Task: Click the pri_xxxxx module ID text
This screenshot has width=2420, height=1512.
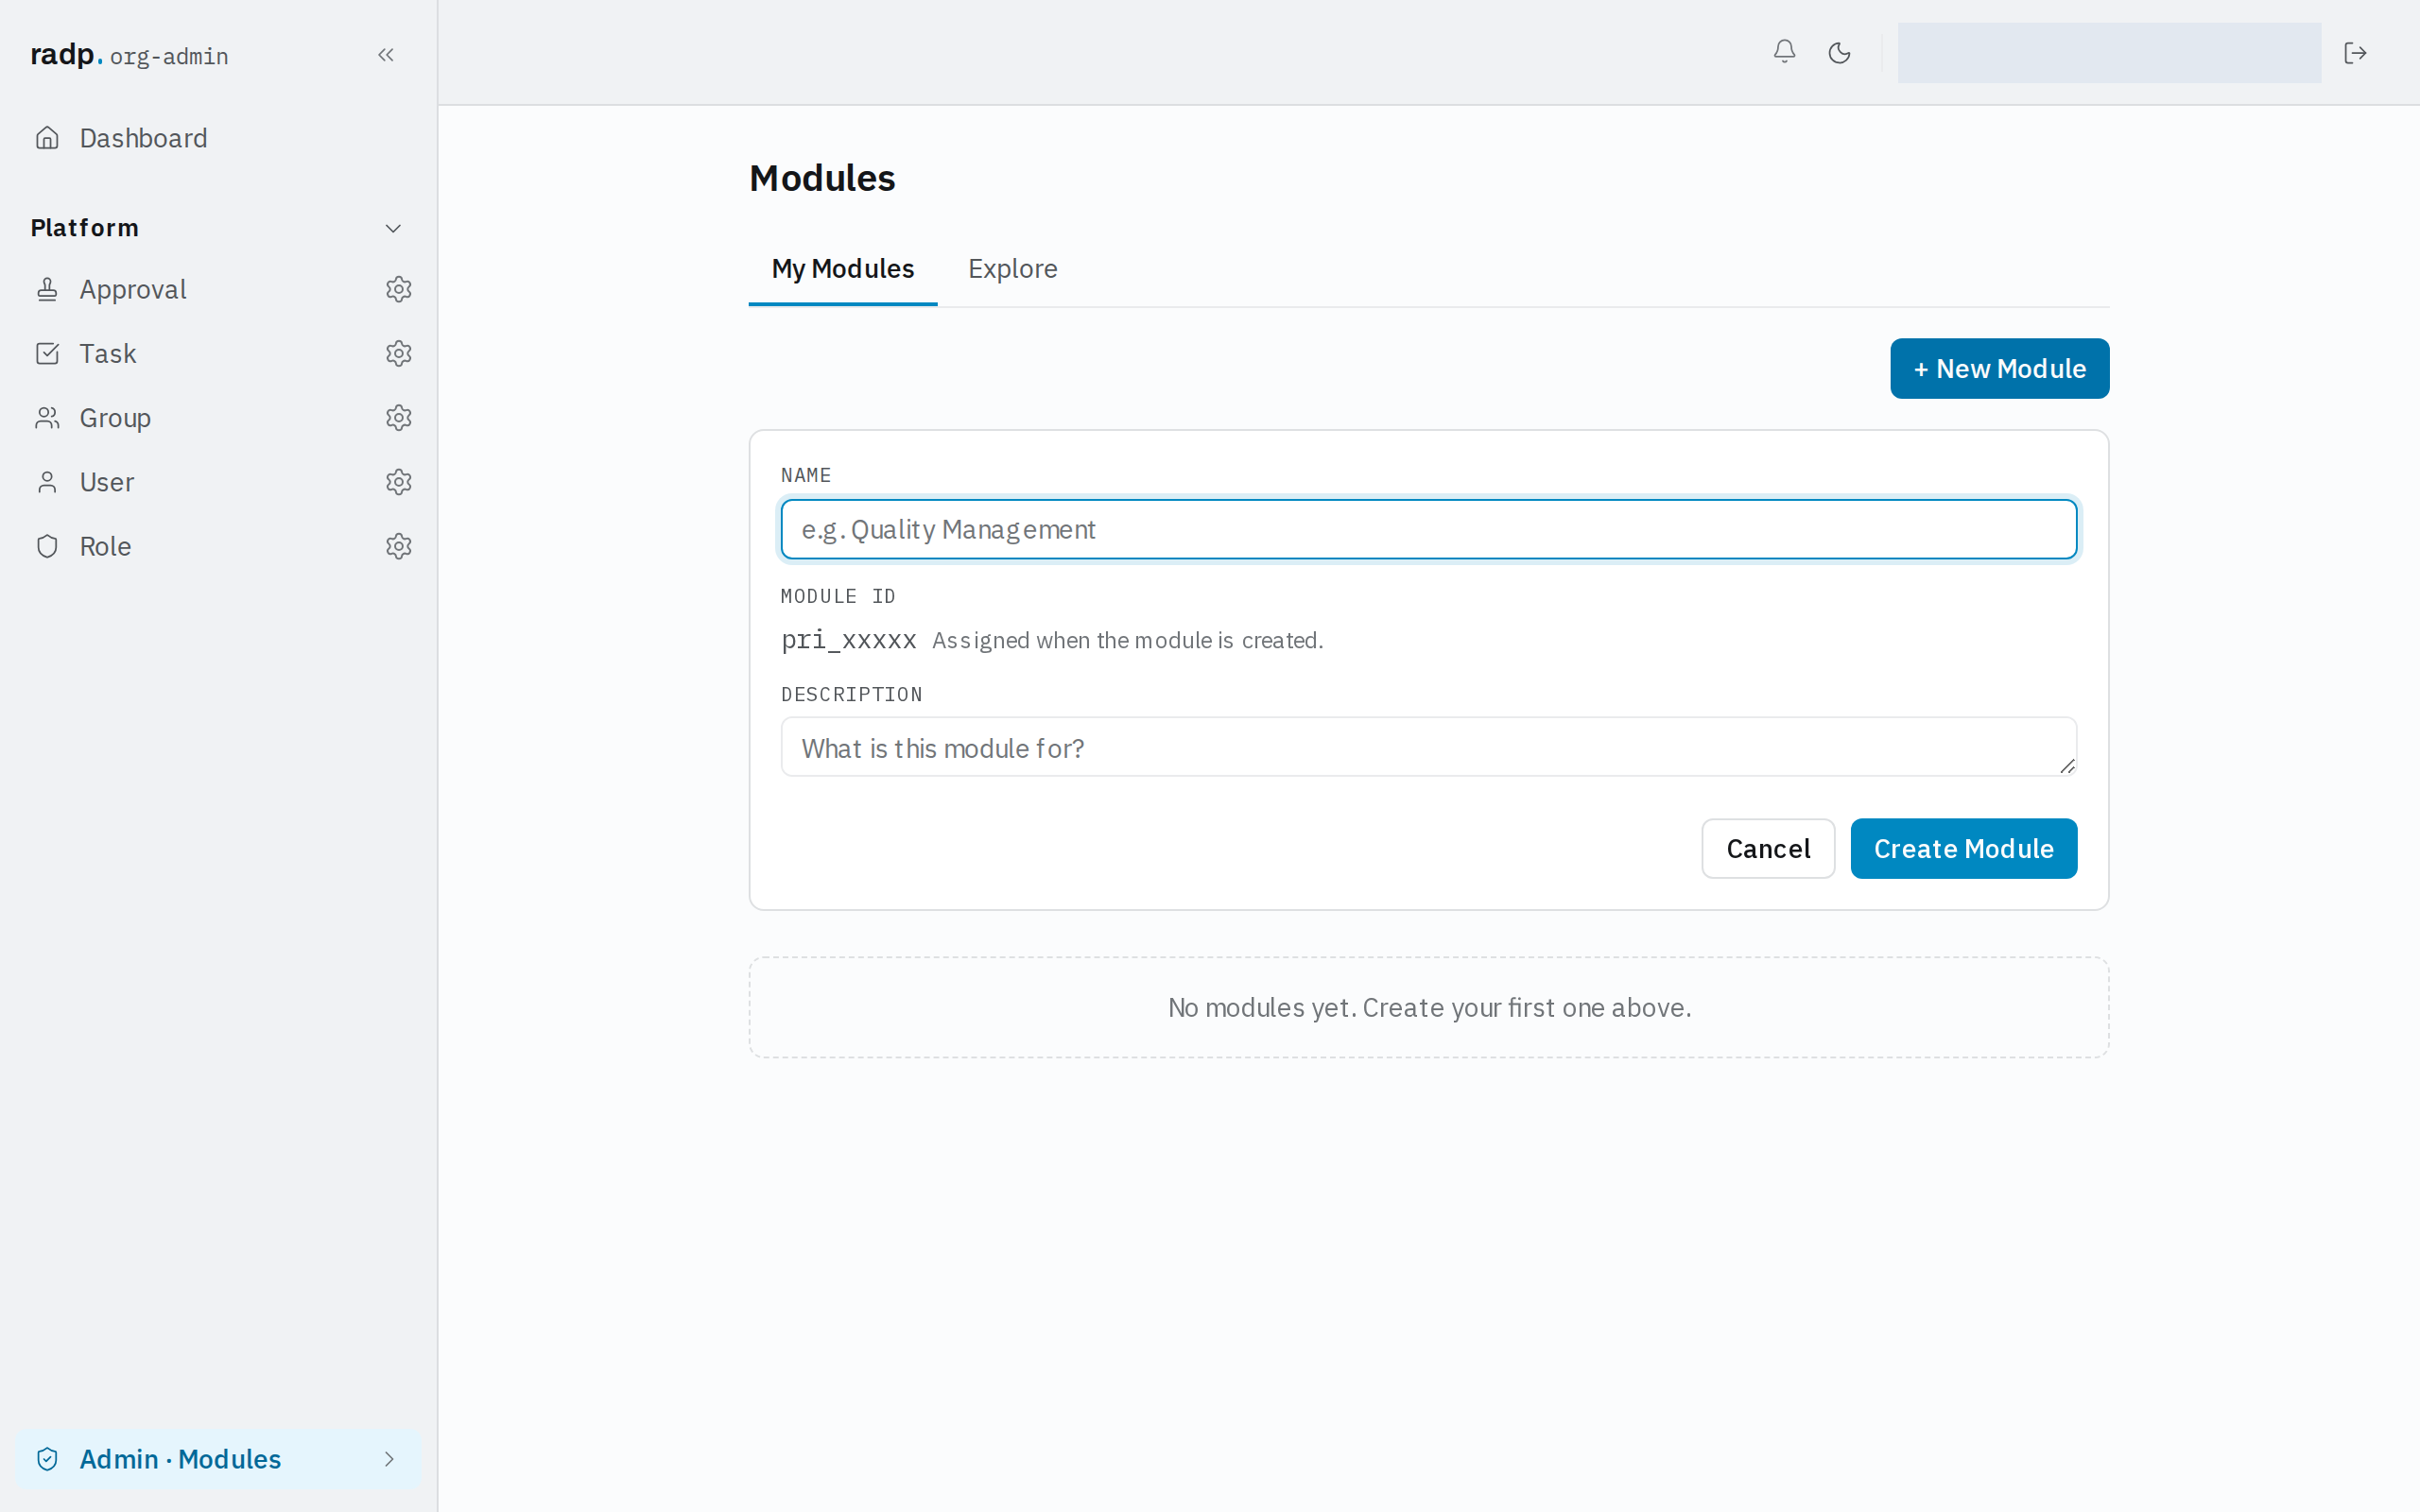Action: coord(849,640)
